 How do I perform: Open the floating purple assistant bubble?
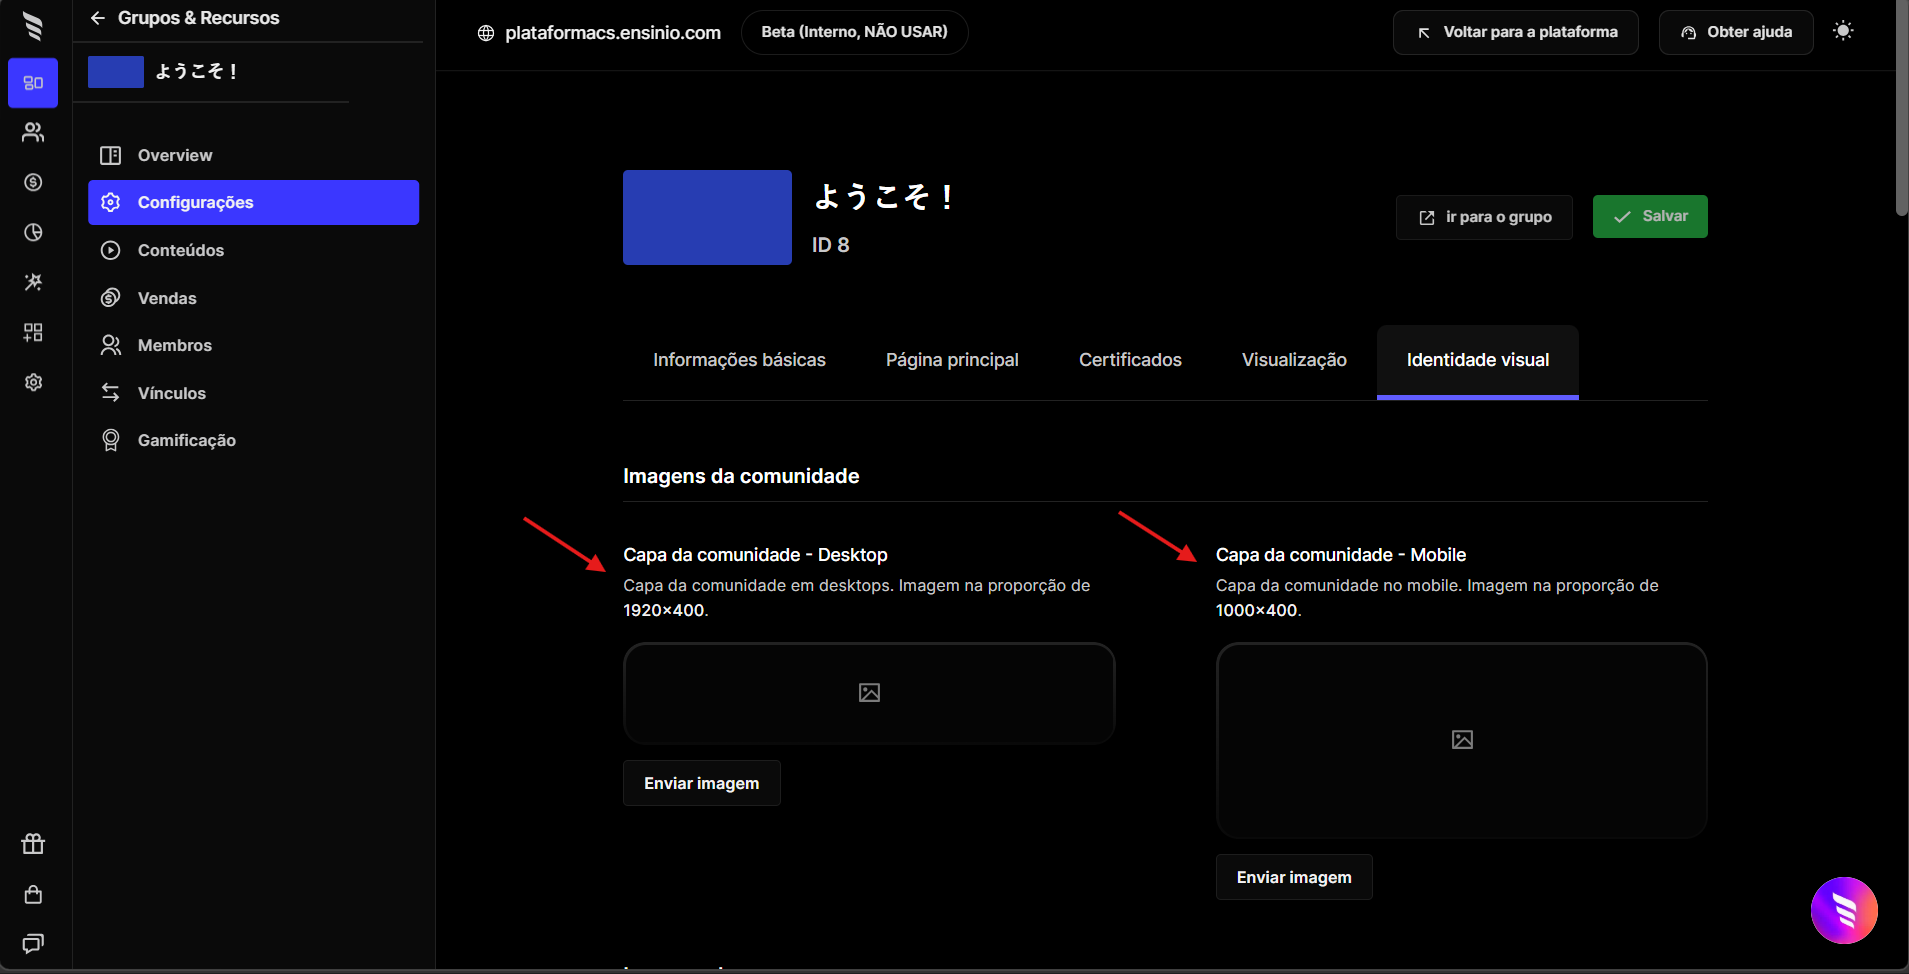click(1844, 910)
